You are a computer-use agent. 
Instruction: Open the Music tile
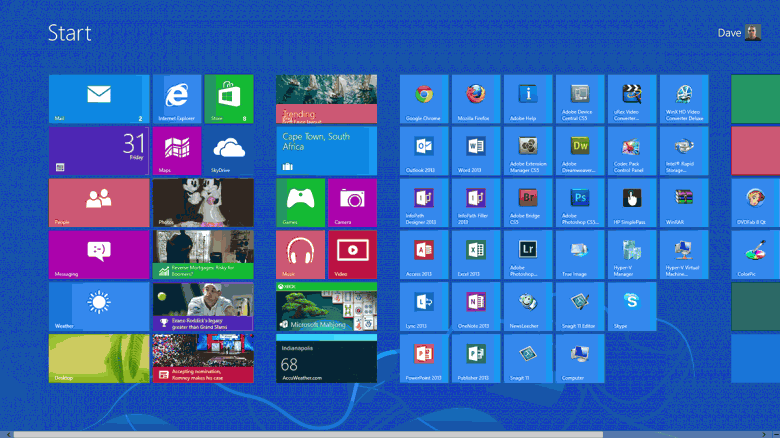(300, 255)
